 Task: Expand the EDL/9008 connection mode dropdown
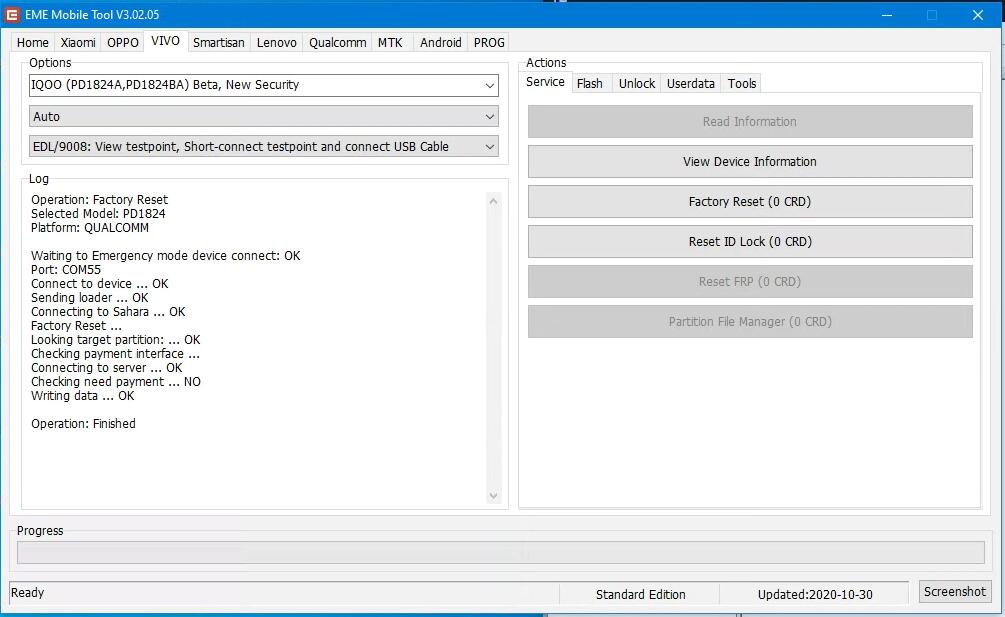coord(263,147)
